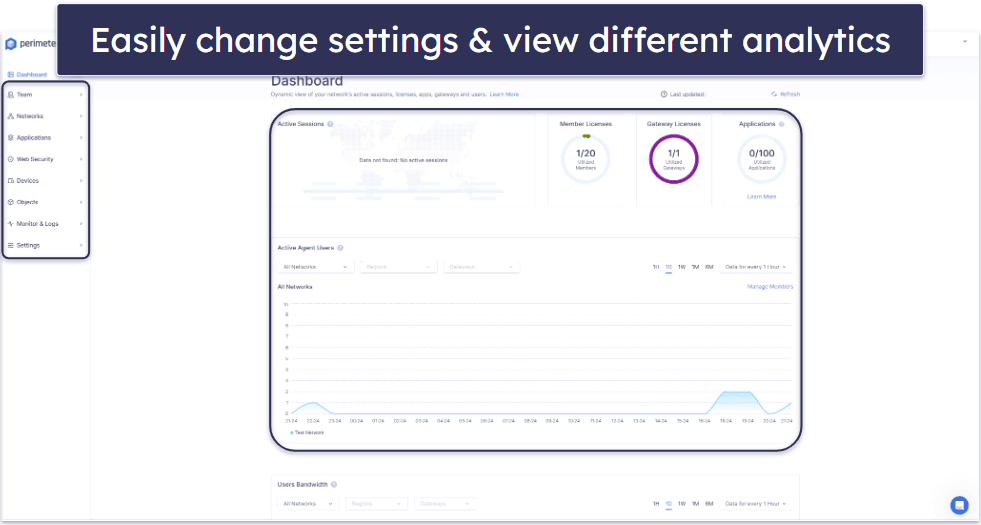Viewport: 981px width, 525px height.
Task: Open the chat support bubble icon
Action: tap(958, 505)
